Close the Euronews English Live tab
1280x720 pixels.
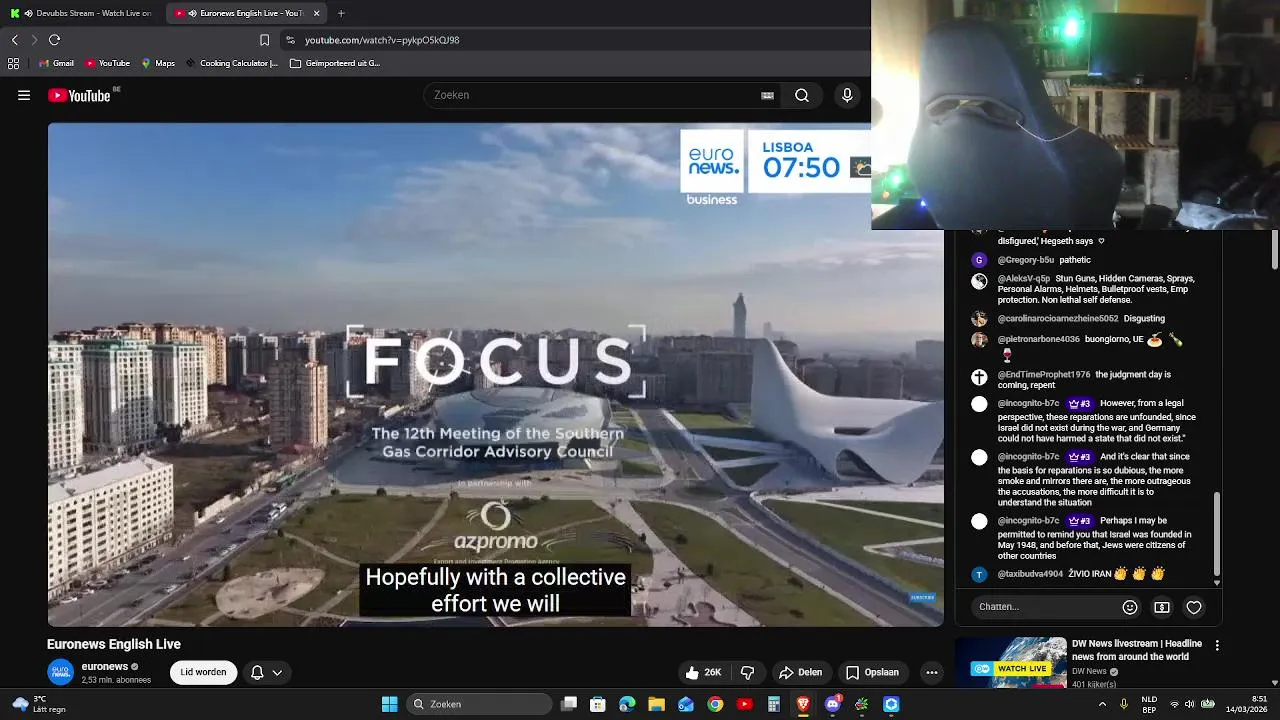click(317, 13)
